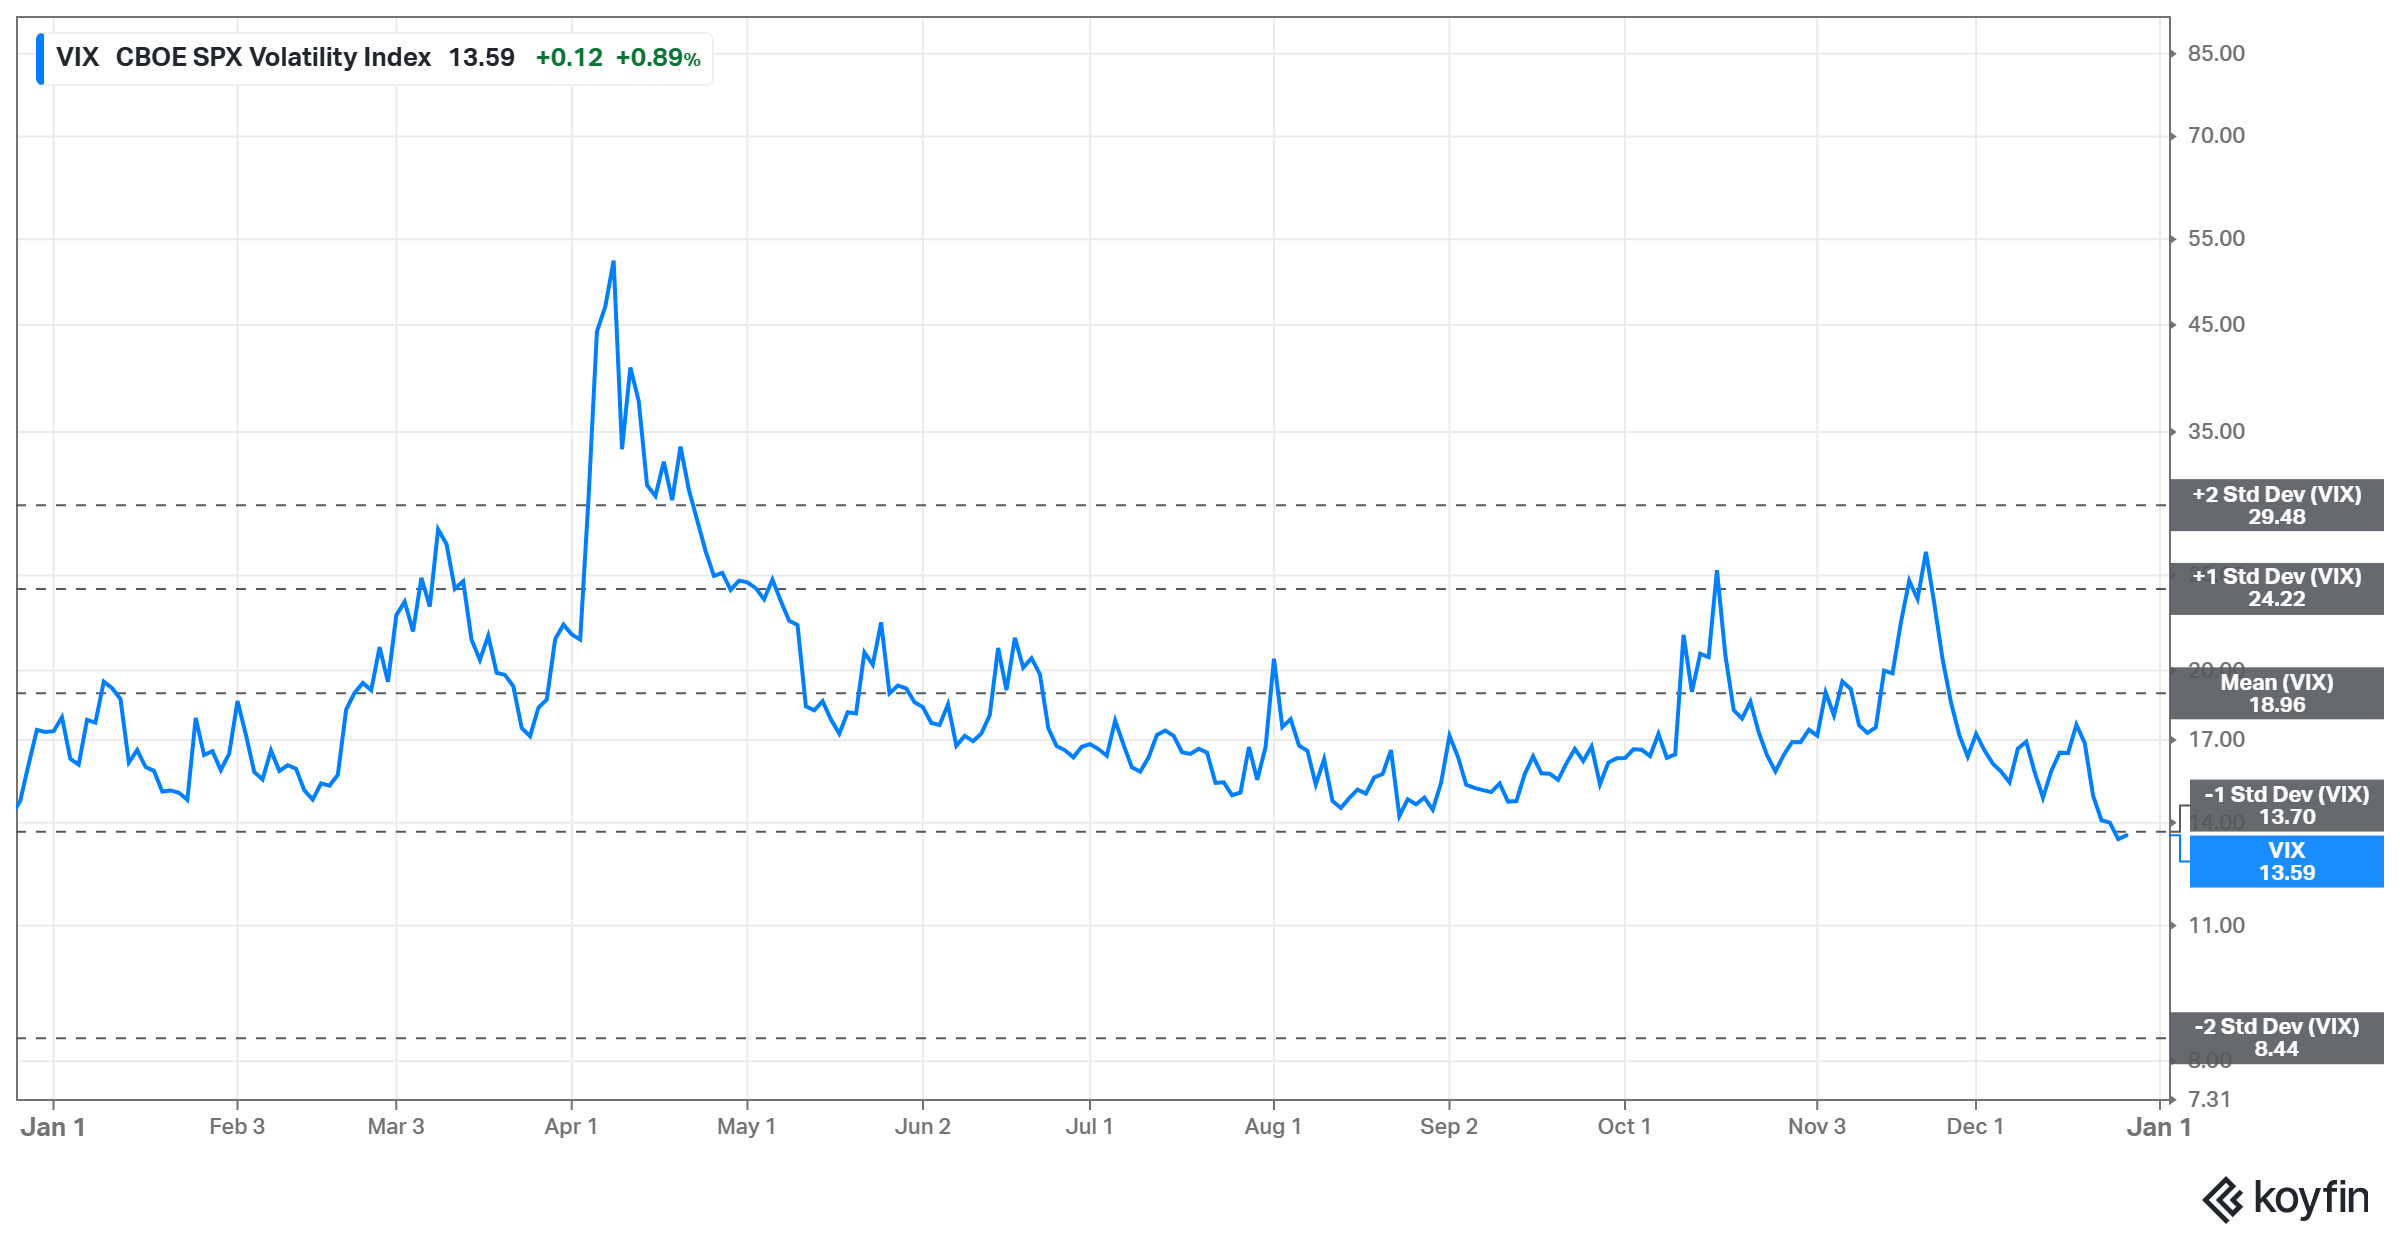Click the Dec 1 date on the x-axis

click(1975, 1127)
